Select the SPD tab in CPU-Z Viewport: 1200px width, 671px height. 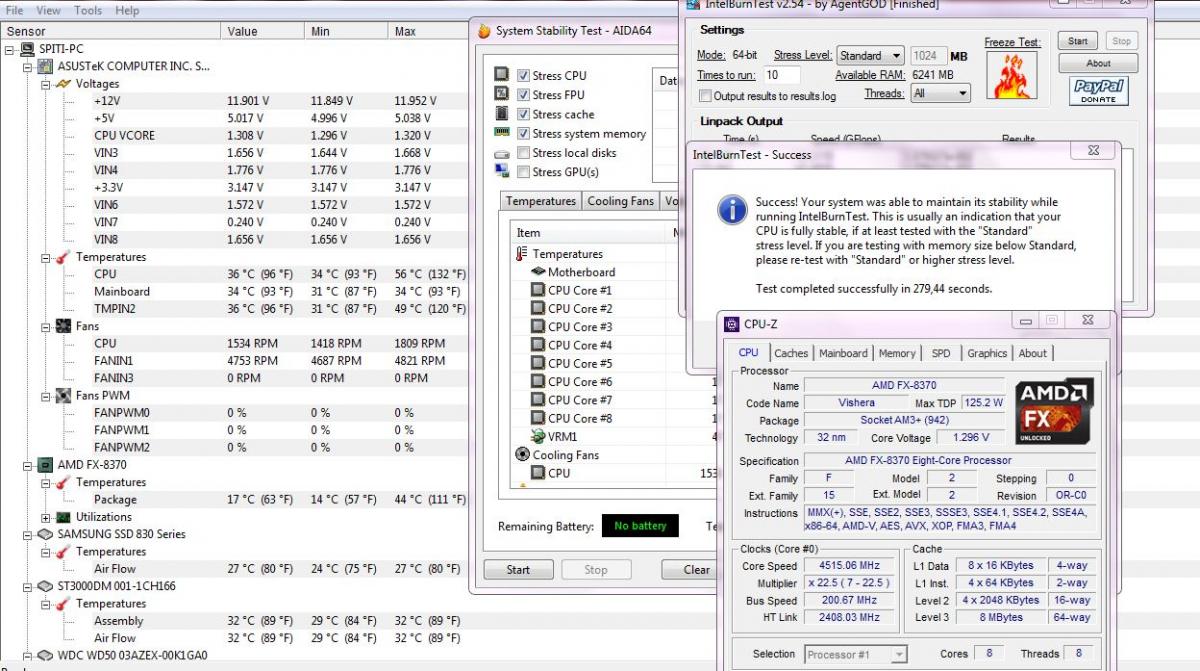click(x=941, y=353)
